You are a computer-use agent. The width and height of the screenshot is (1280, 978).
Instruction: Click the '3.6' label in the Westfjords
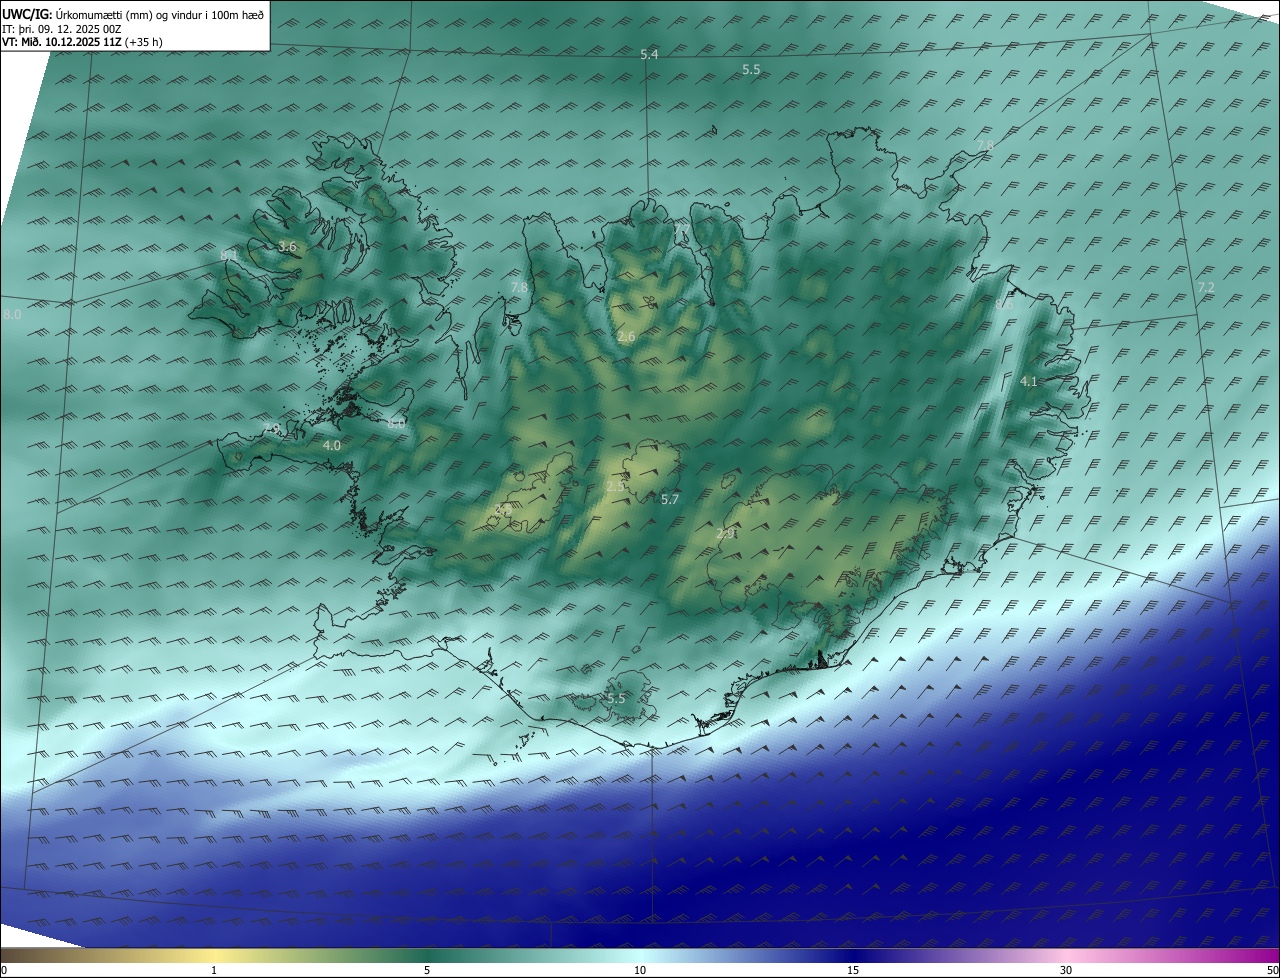pyautogui.click(x=288, y=246)
